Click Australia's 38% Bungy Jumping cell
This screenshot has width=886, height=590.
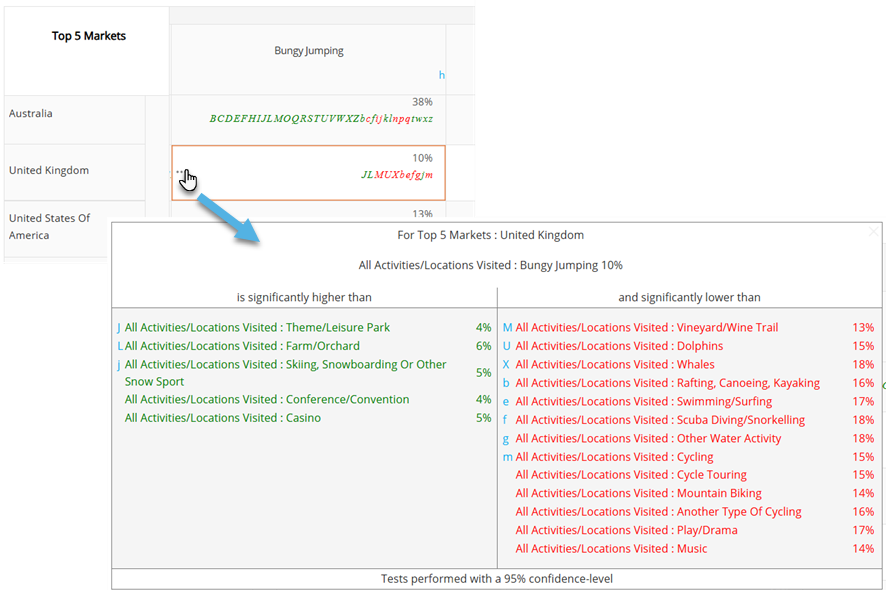pos(309,119)
